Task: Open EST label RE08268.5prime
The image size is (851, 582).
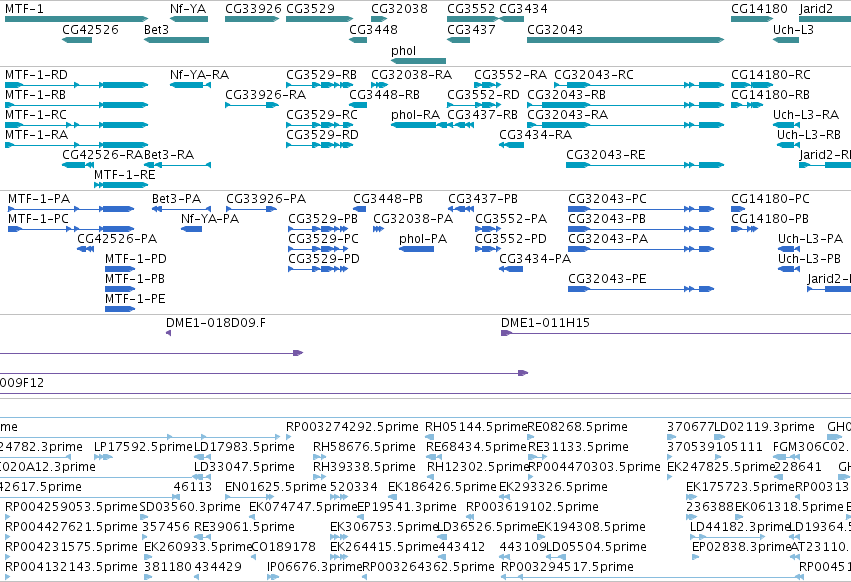Action: pyautogui.click(x=577, y=427)
